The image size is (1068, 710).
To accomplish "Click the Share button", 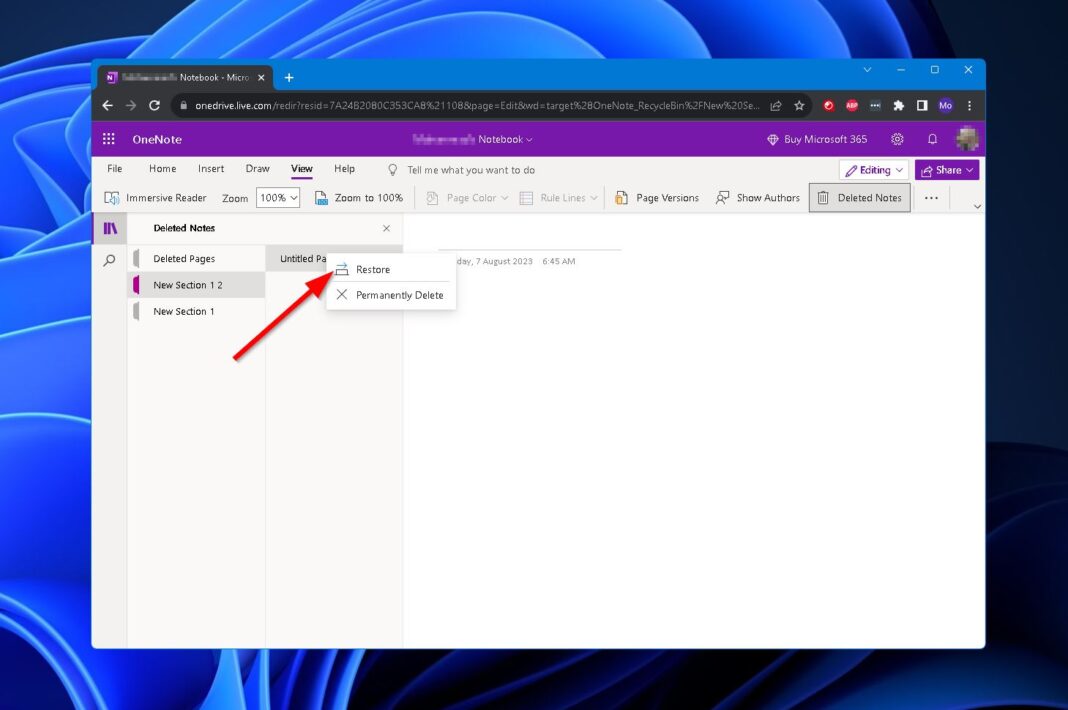I will (x=945, y=169).
